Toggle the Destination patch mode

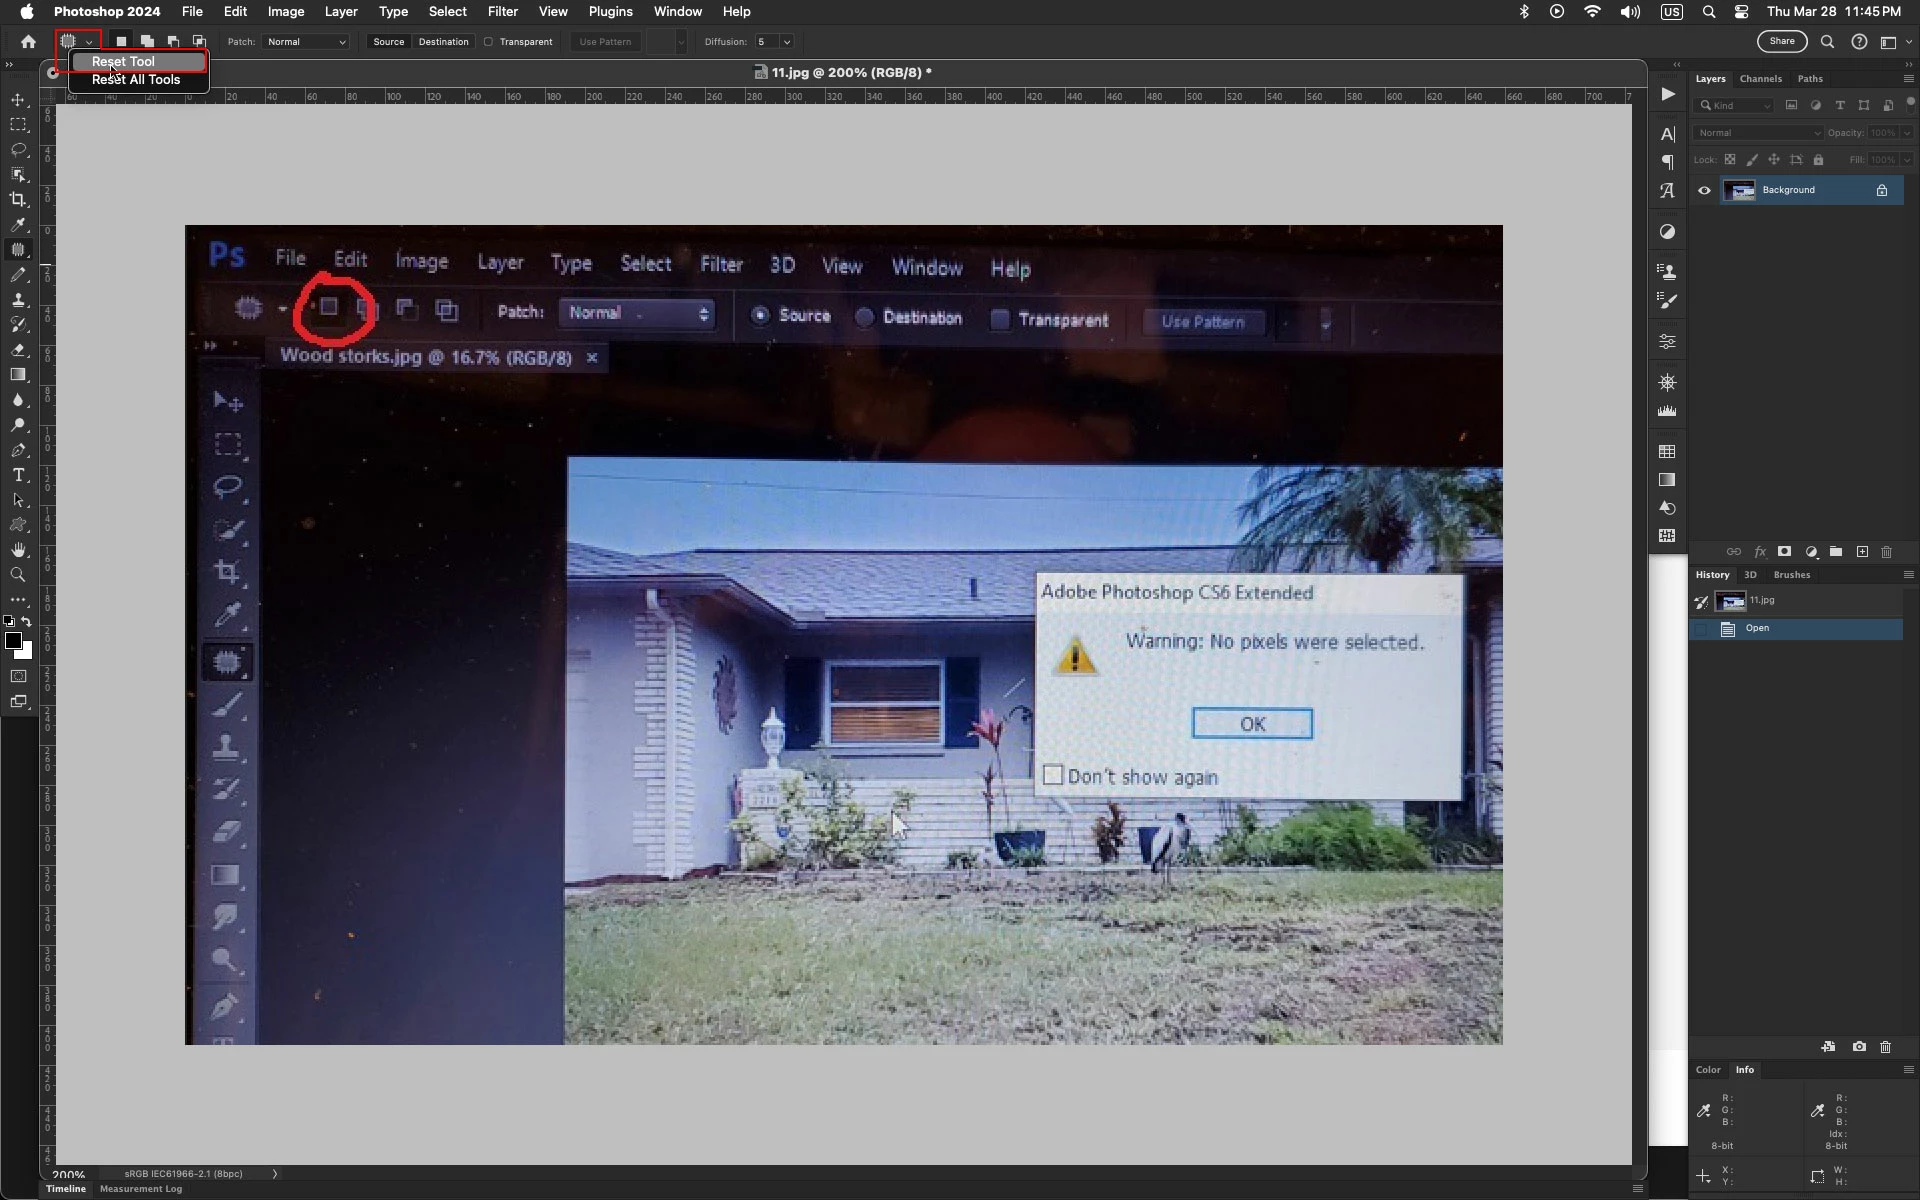tap(443, 42)
